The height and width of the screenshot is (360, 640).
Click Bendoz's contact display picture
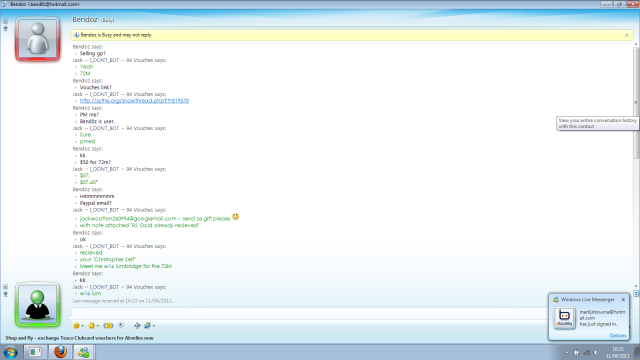tap(38, 39)
